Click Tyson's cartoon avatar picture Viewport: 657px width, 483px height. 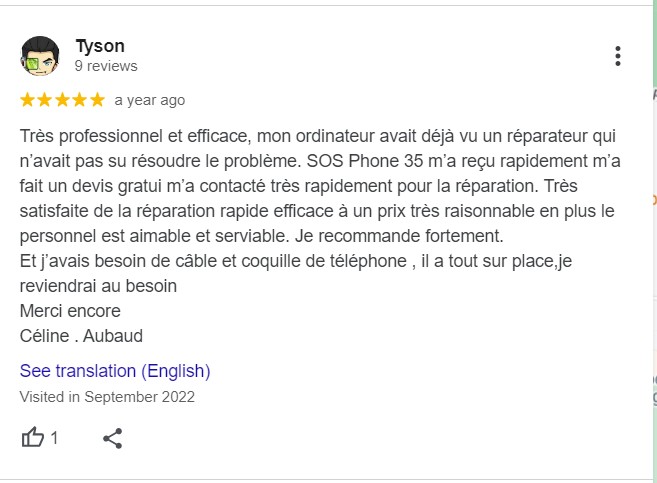[x=40, y=56]
